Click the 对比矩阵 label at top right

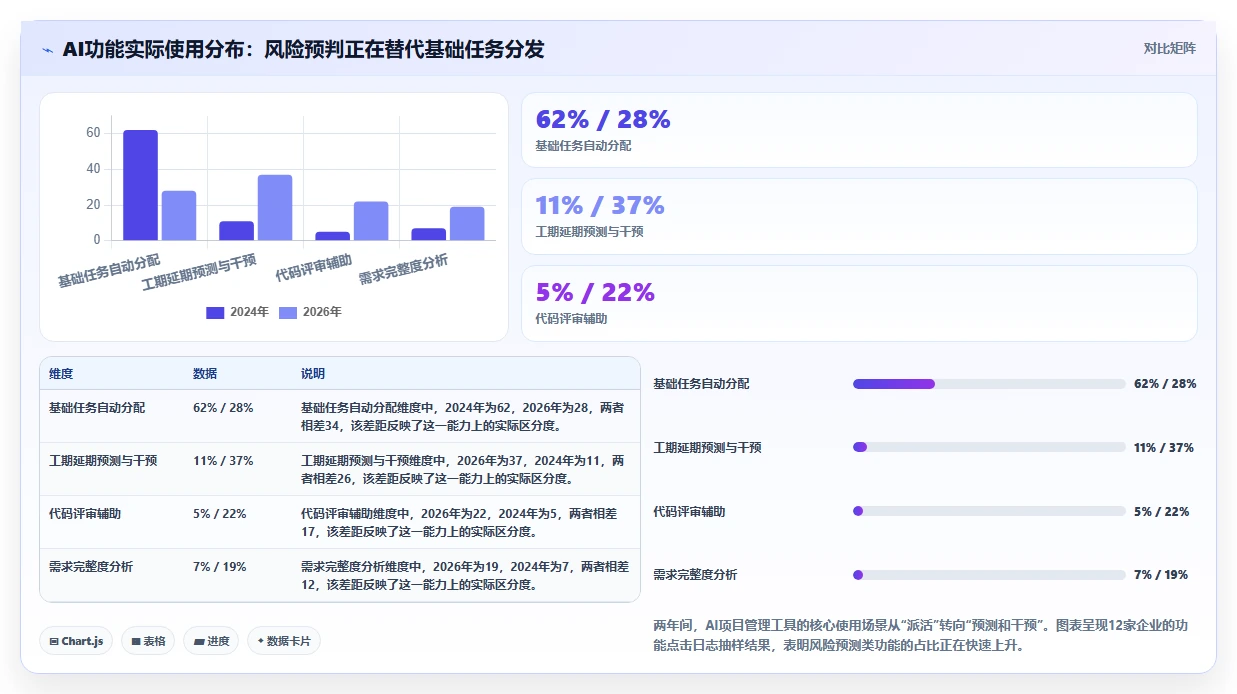point(1170,48)
